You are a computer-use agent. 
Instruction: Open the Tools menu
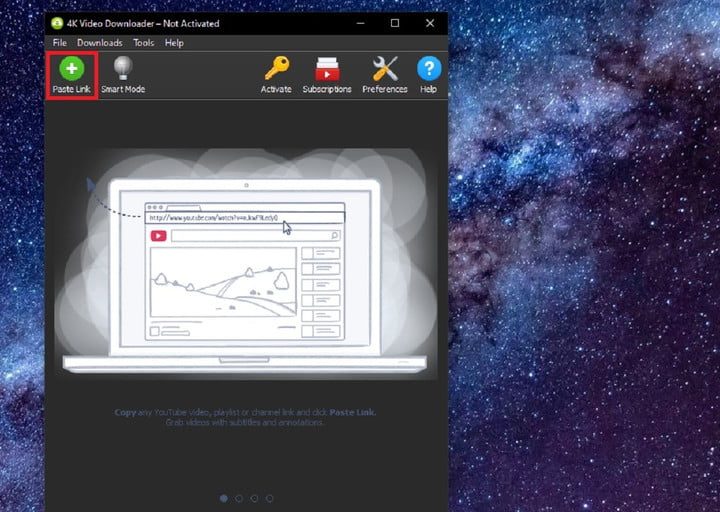click(144, 43)
